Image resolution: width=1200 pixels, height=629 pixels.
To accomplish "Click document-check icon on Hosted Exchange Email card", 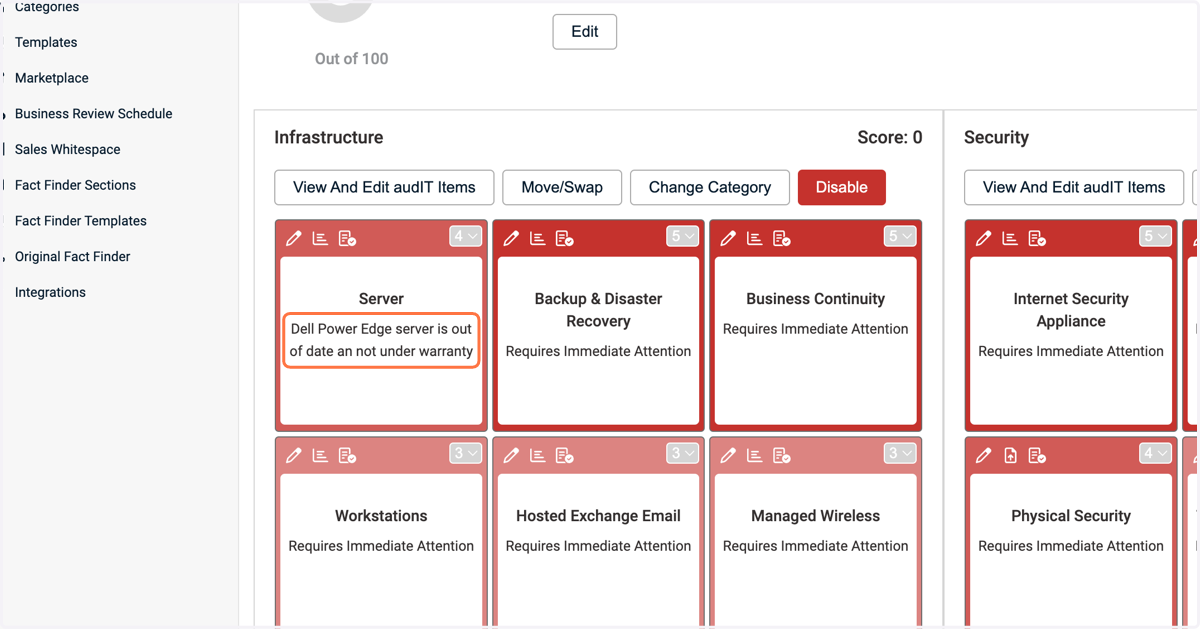I will pos(564,455).
